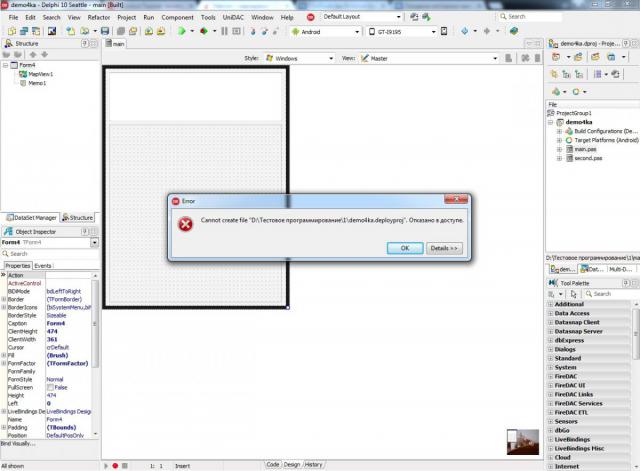Click the picture thumbnail in designer corner
This screenshot has width=640, height=471.
523,442
